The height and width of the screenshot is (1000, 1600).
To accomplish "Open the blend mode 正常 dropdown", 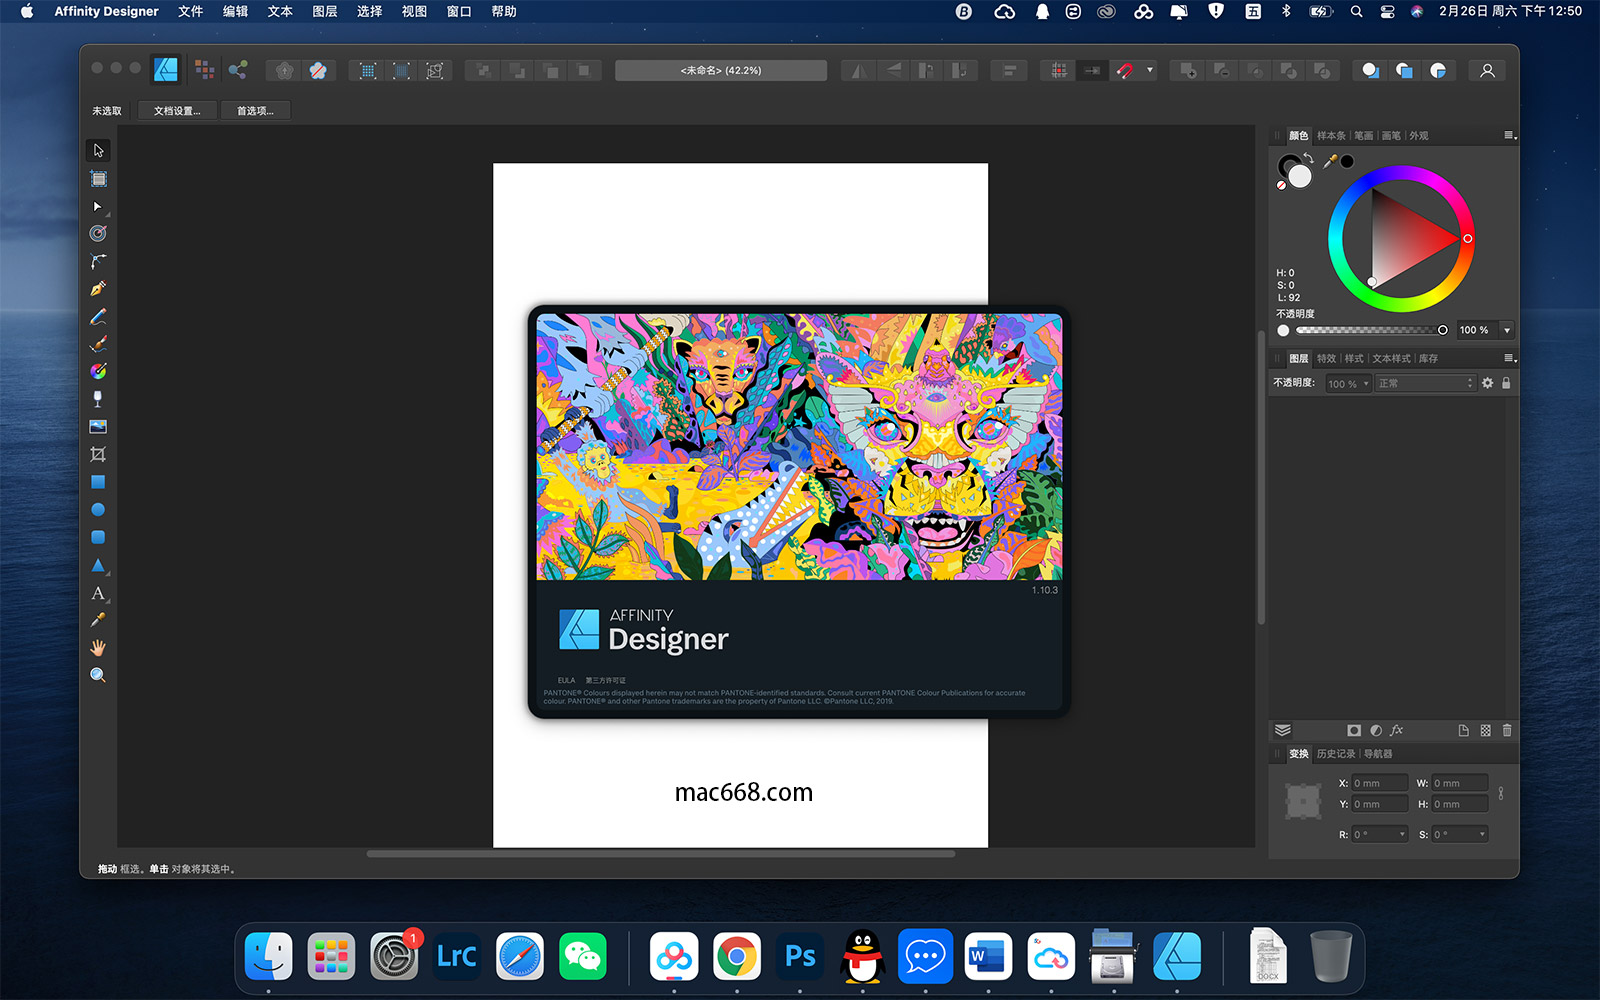I will [1425, 384].
